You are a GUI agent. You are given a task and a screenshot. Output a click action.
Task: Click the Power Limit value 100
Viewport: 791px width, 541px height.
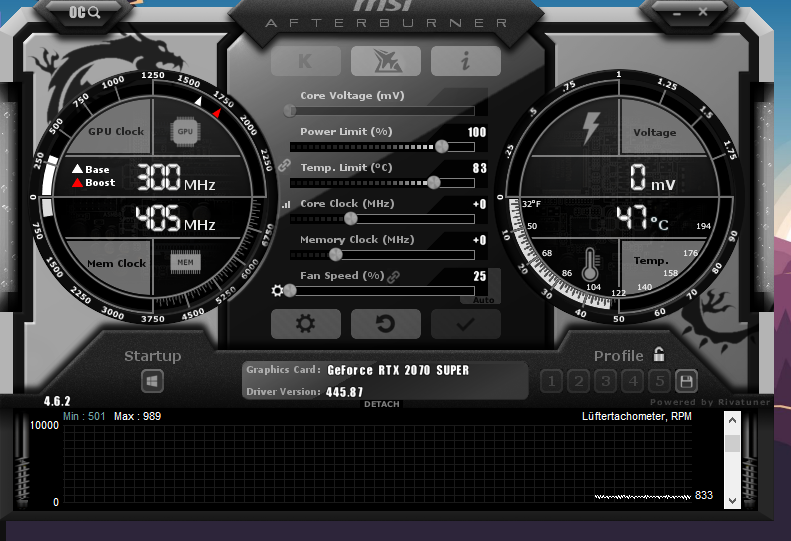477,132
